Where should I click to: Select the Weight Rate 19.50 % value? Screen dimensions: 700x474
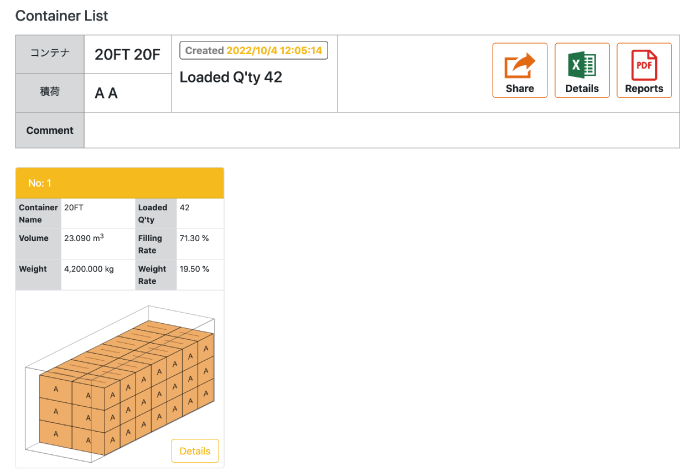194,269
